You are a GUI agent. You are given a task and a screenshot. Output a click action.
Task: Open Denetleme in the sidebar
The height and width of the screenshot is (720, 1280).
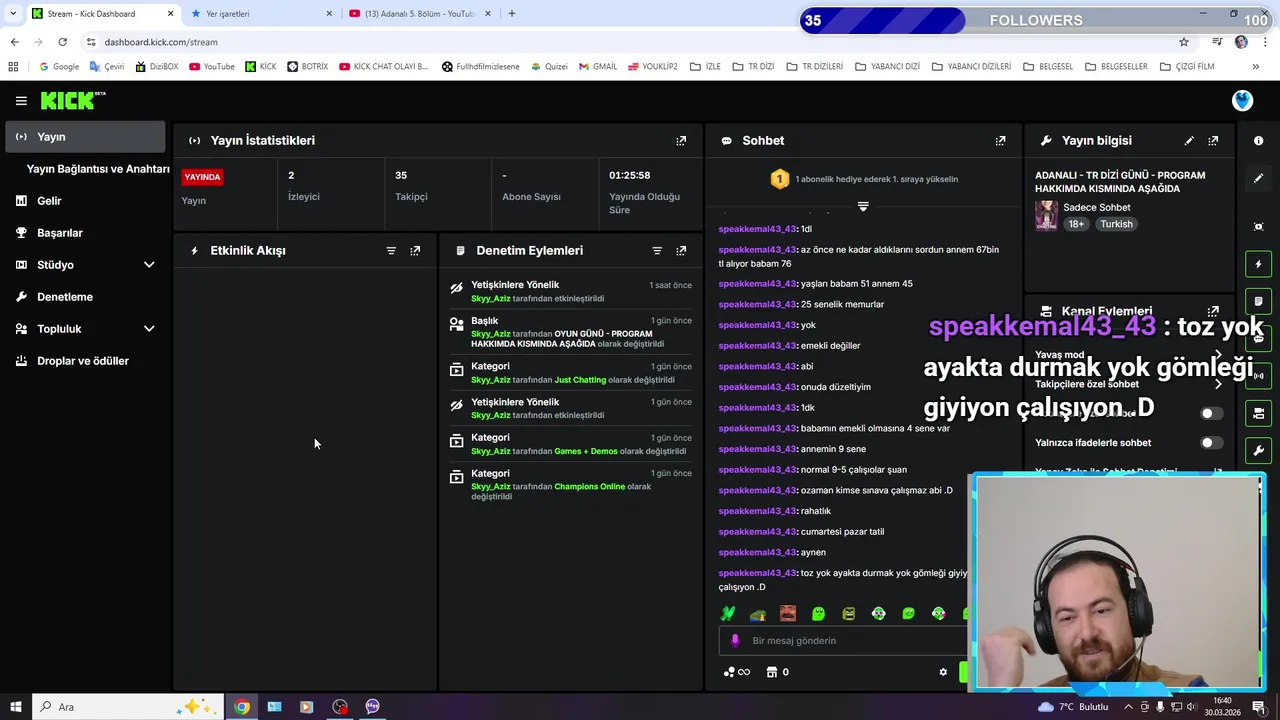pos(85,297)
